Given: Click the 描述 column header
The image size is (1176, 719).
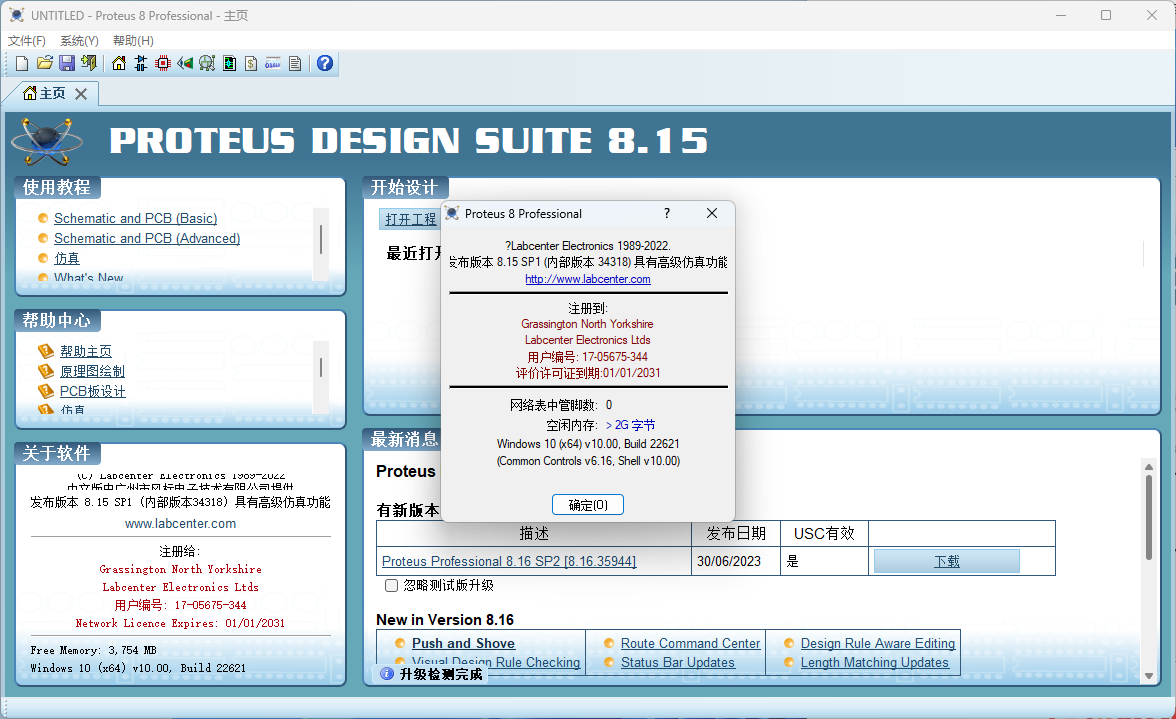Looking at the screenshot, I should (x=534, y=533).
